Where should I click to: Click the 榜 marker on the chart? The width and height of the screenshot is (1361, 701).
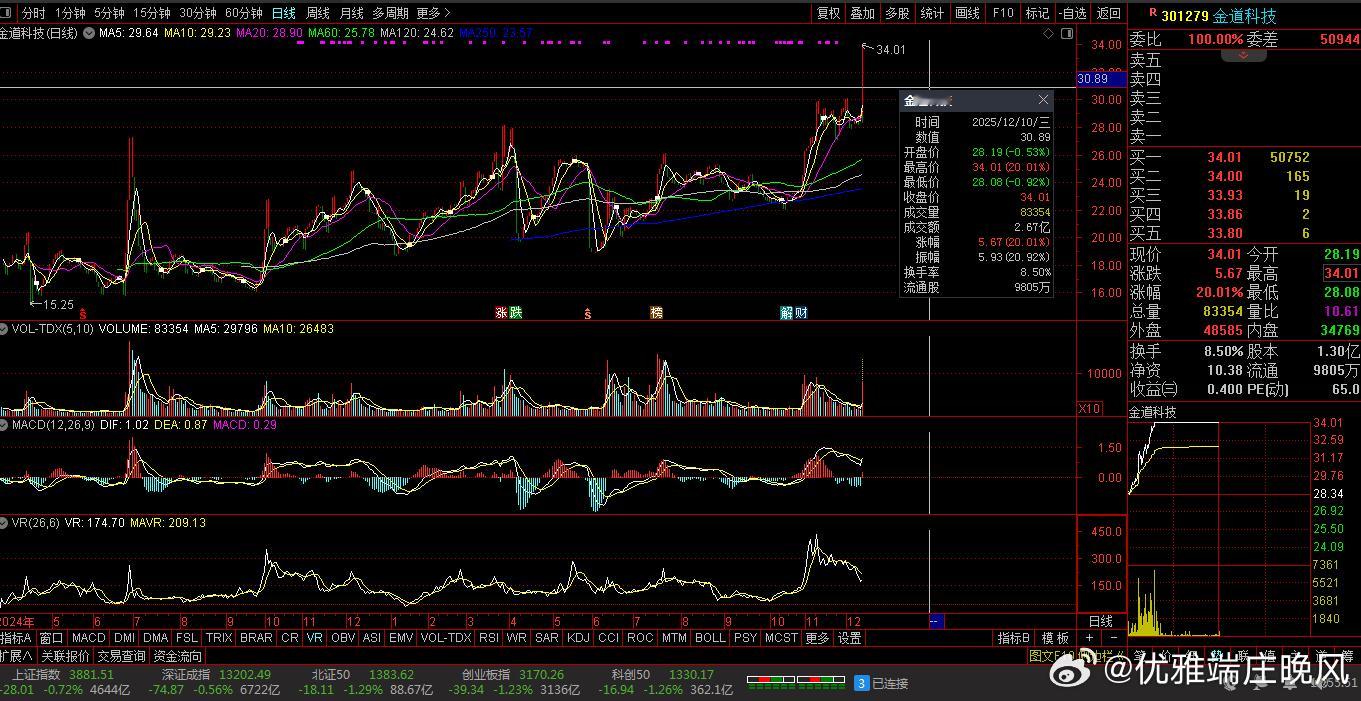(656, 313)
